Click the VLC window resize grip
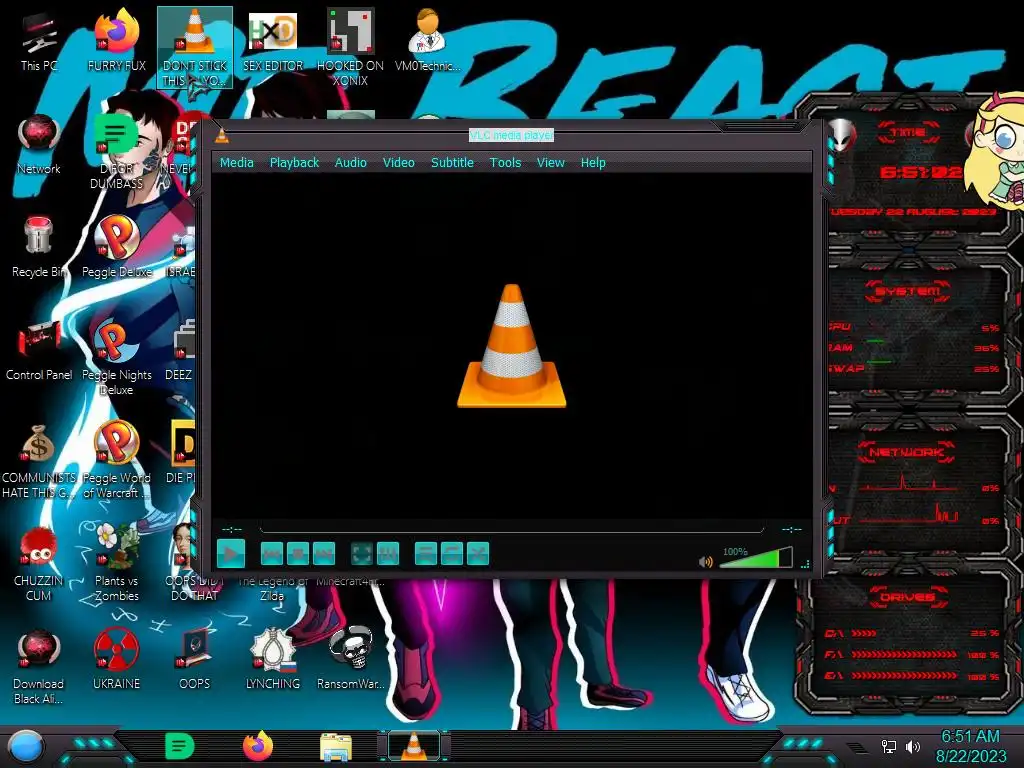The height and width of the screenshot is (768, 1024). (805, 564)
